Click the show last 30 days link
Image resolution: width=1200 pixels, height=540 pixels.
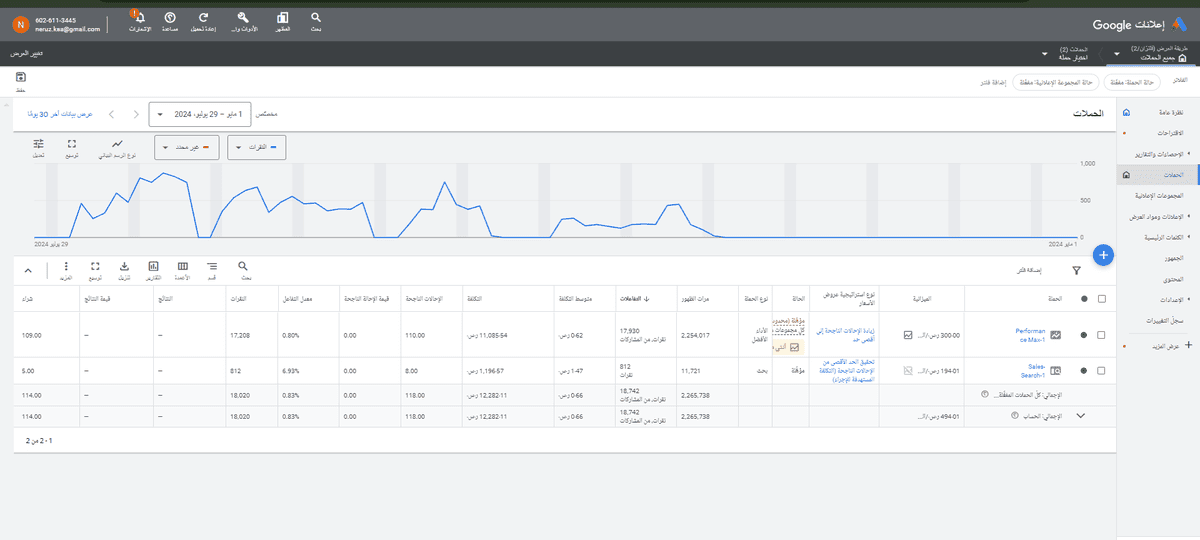click(x=60, y=115)
